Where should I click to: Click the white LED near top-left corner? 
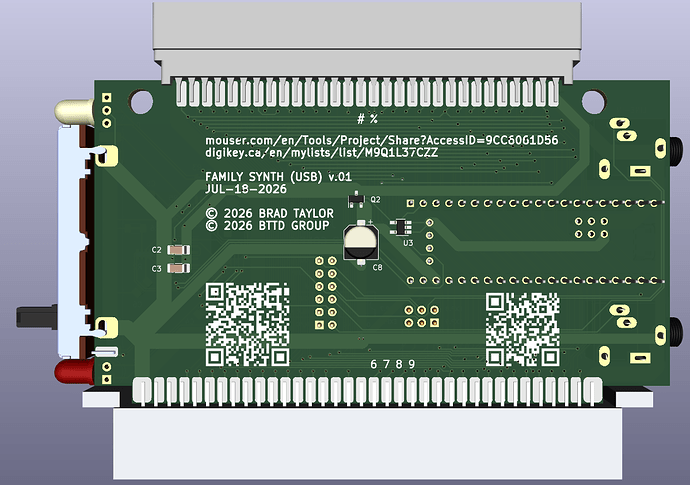click(x=74, y=112)
